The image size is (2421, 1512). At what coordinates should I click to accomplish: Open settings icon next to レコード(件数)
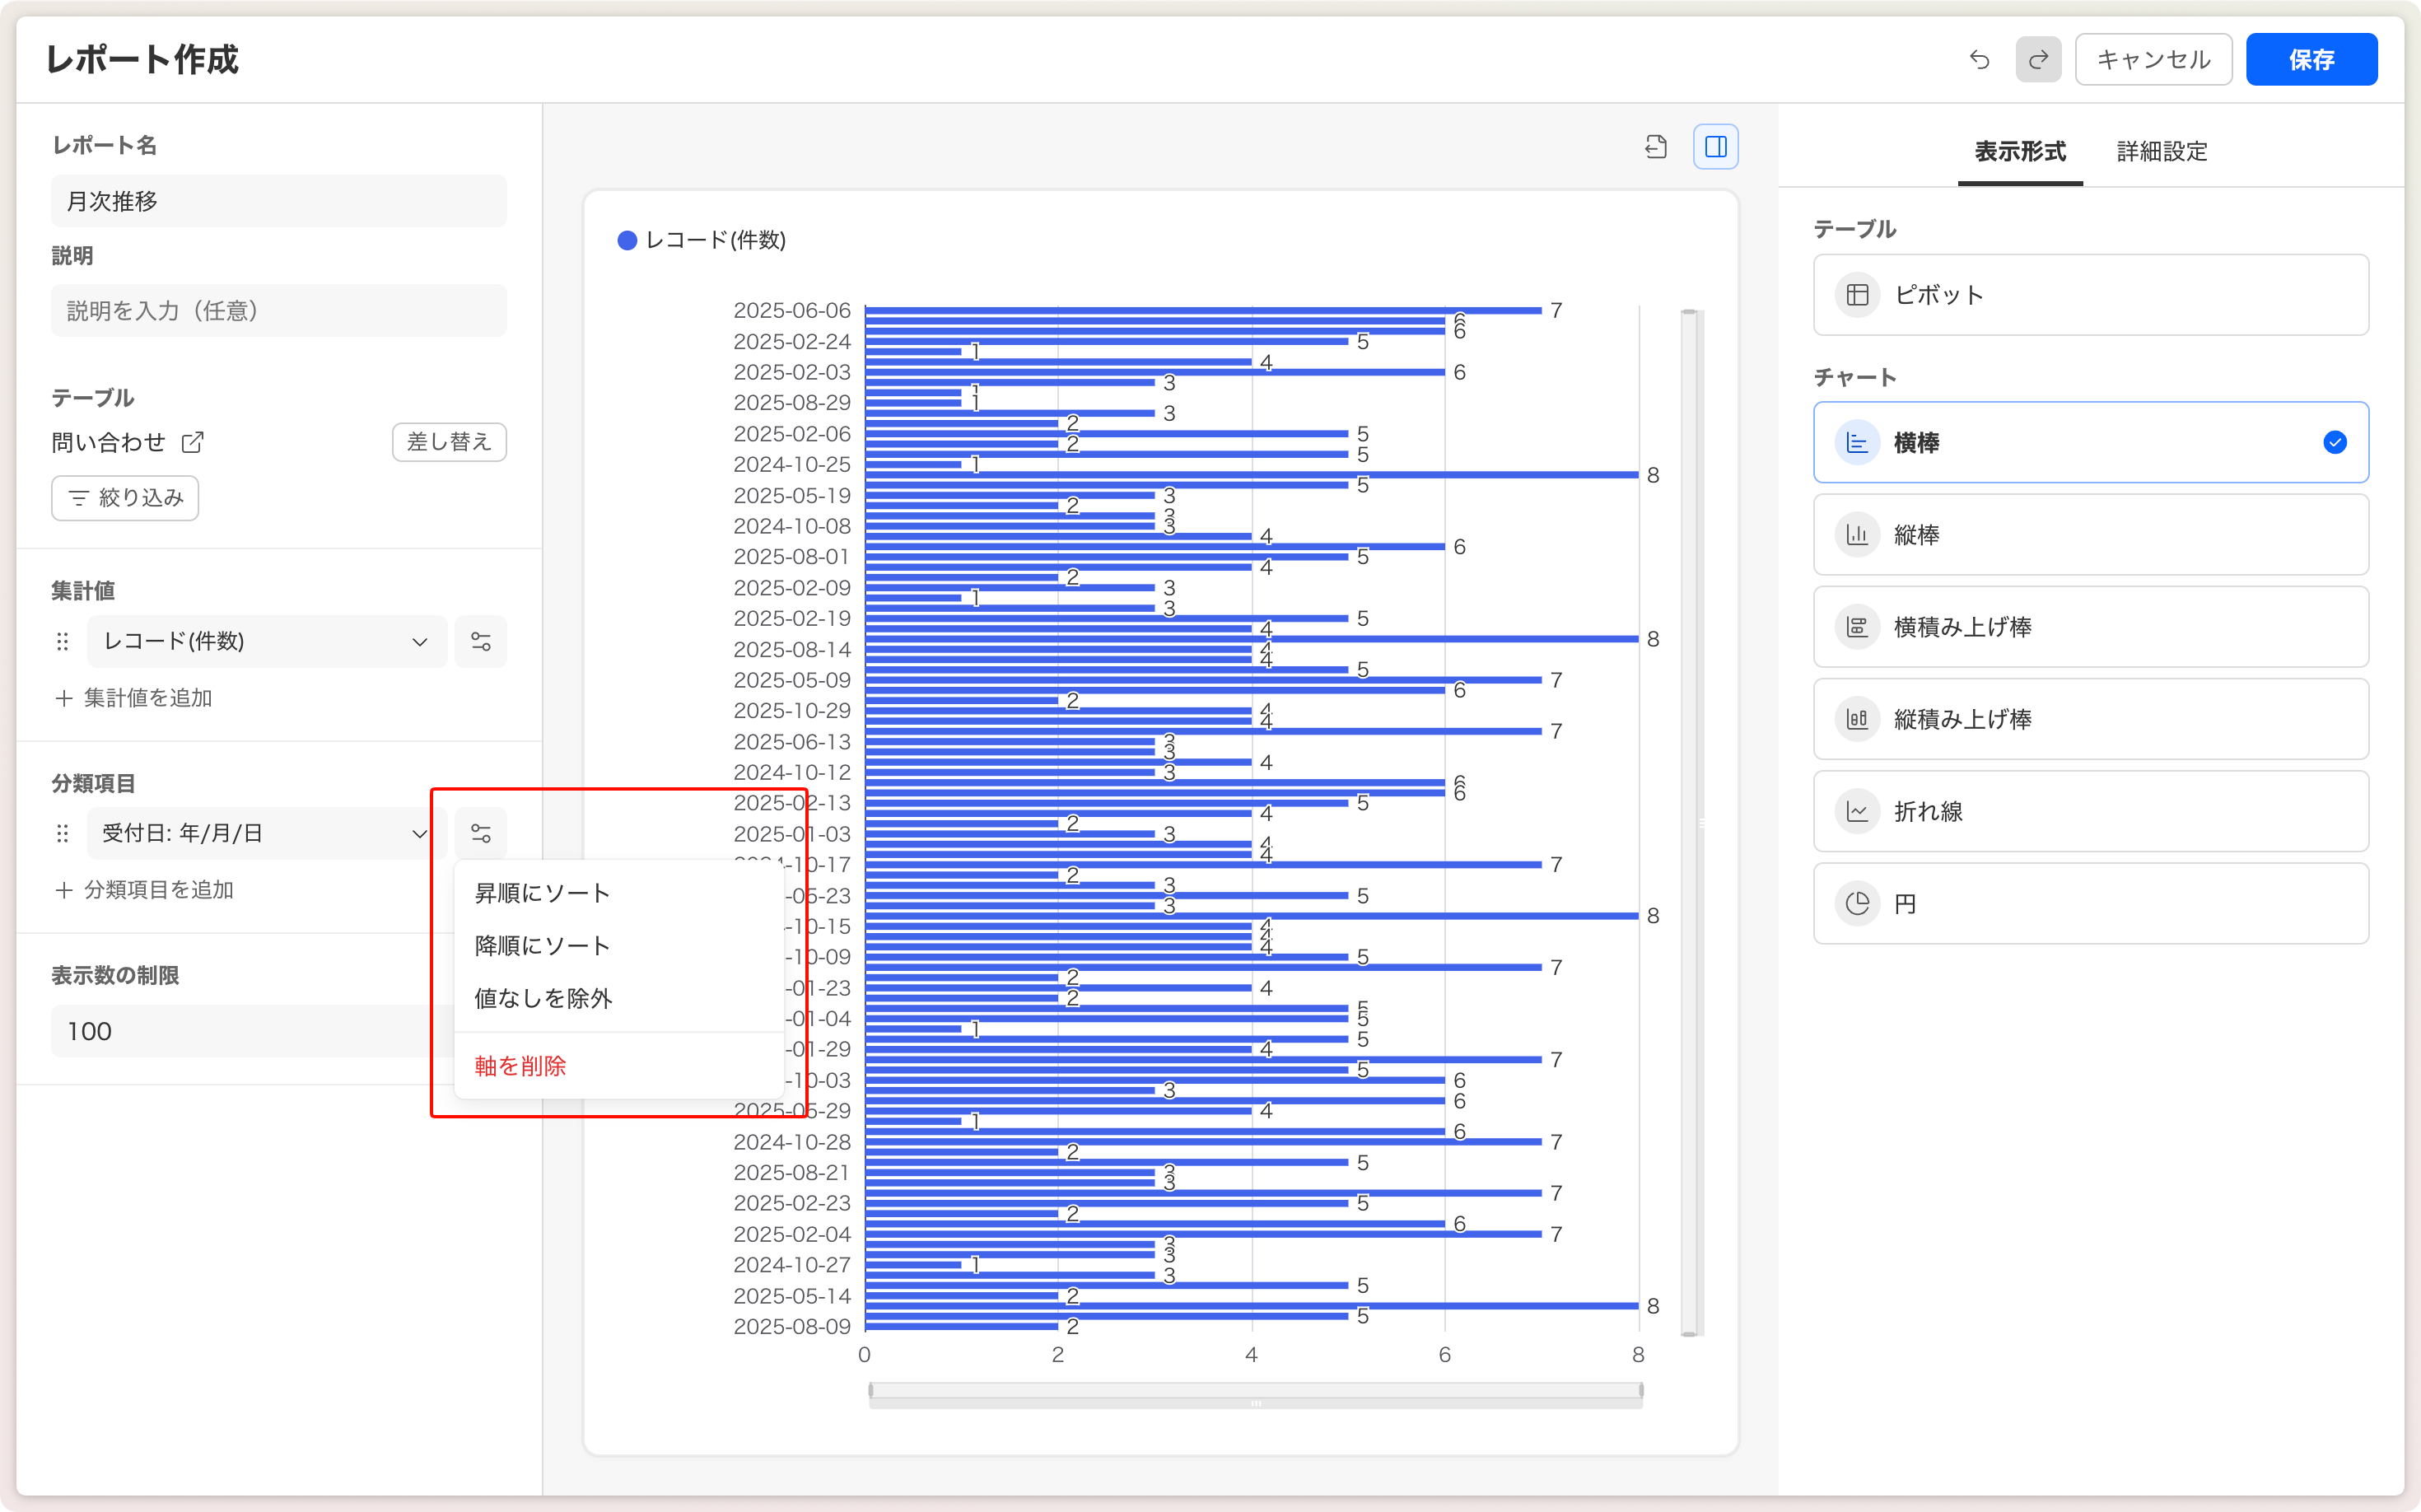pyautogui.click(x=481, y=641)
